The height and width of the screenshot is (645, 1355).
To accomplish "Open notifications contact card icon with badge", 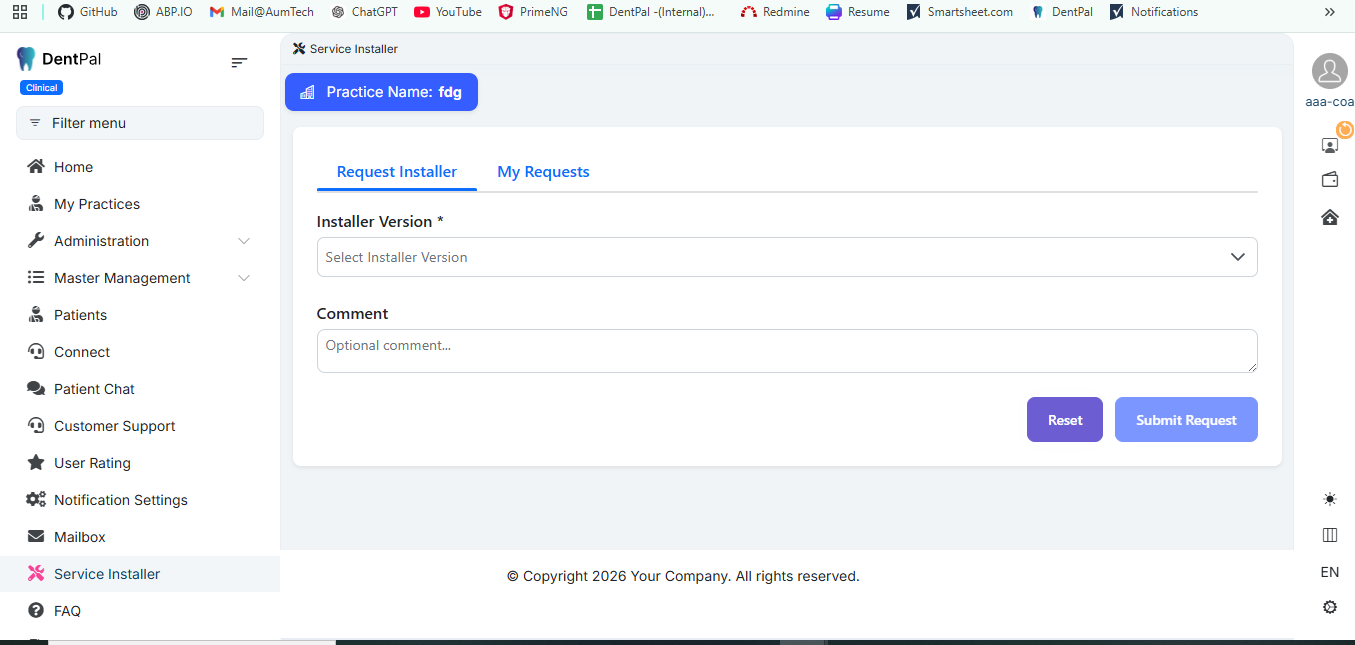I will point(1330,144).
